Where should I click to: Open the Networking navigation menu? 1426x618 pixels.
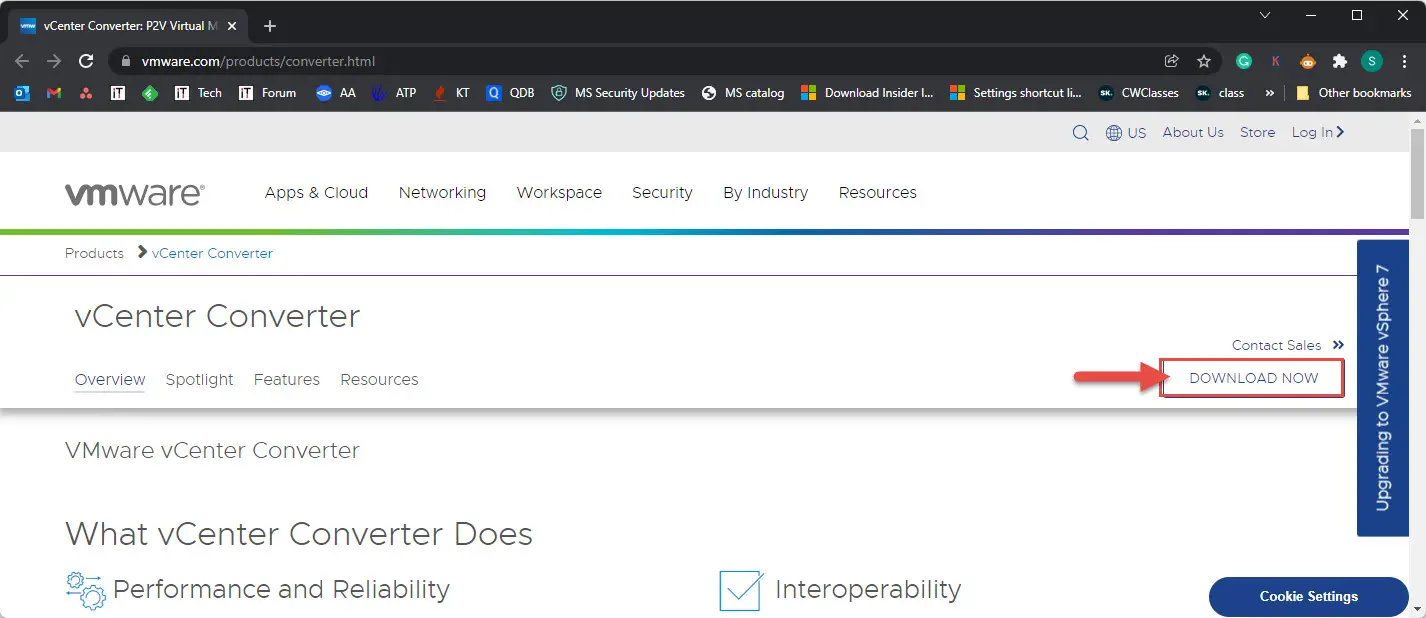pos(442,192)
